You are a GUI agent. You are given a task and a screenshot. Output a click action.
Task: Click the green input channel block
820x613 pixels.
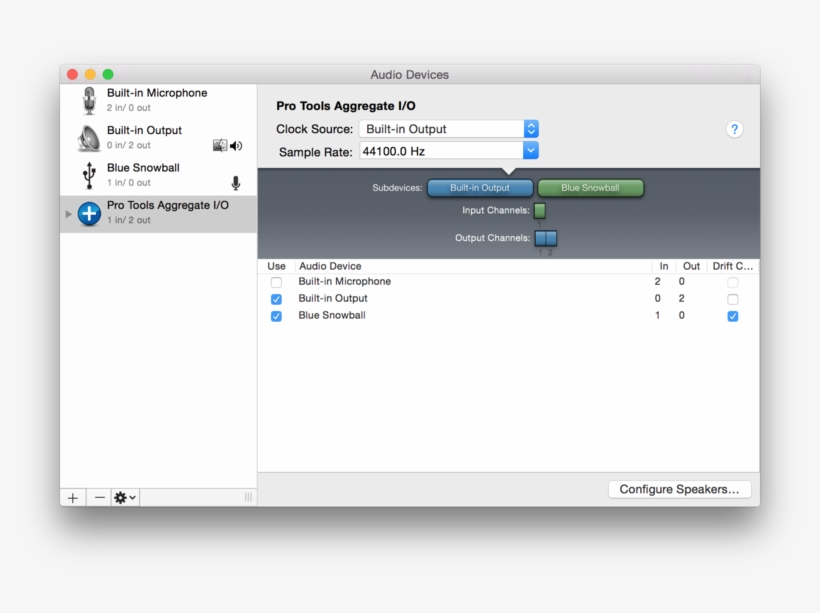point(540,211)
